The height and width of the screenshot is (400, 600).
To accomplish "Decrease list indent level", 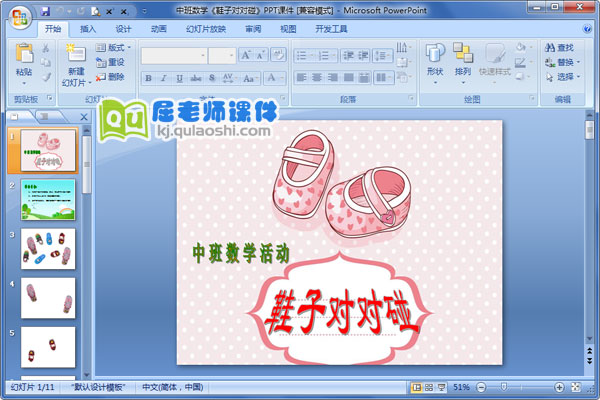I will pos(348,56).
